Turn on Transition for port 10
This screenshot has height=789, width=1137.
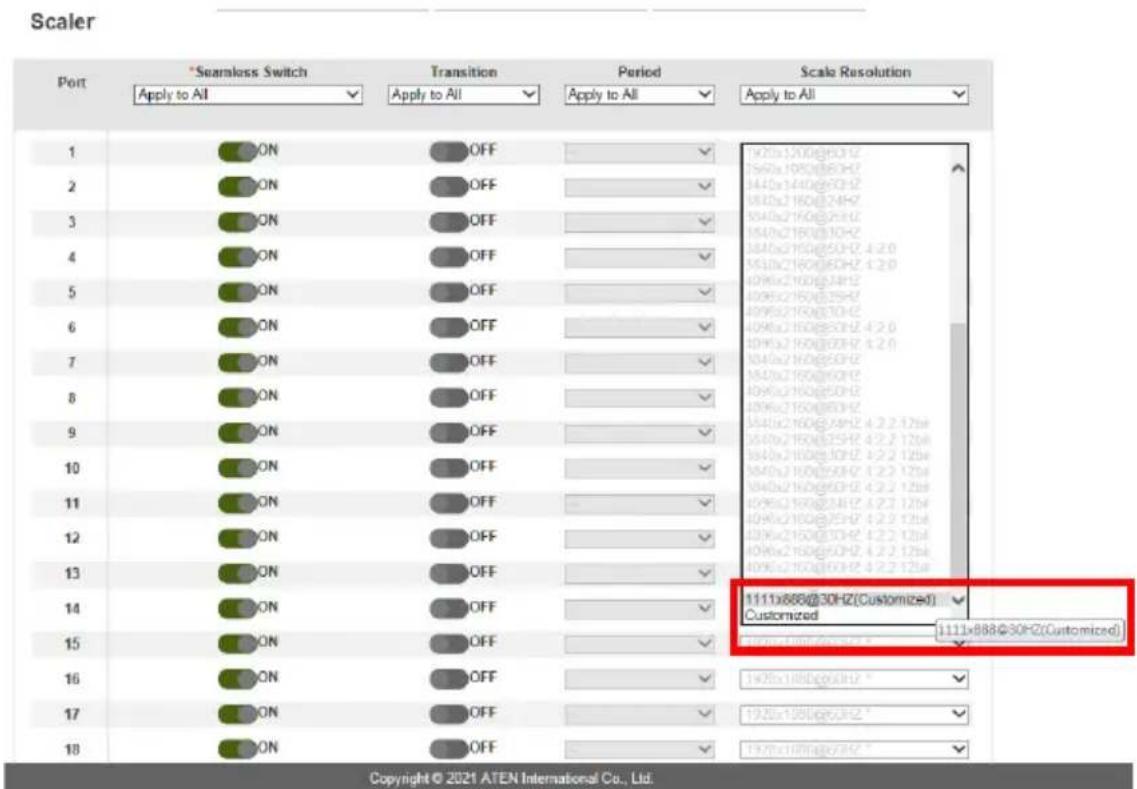click(x=449, y=468)
